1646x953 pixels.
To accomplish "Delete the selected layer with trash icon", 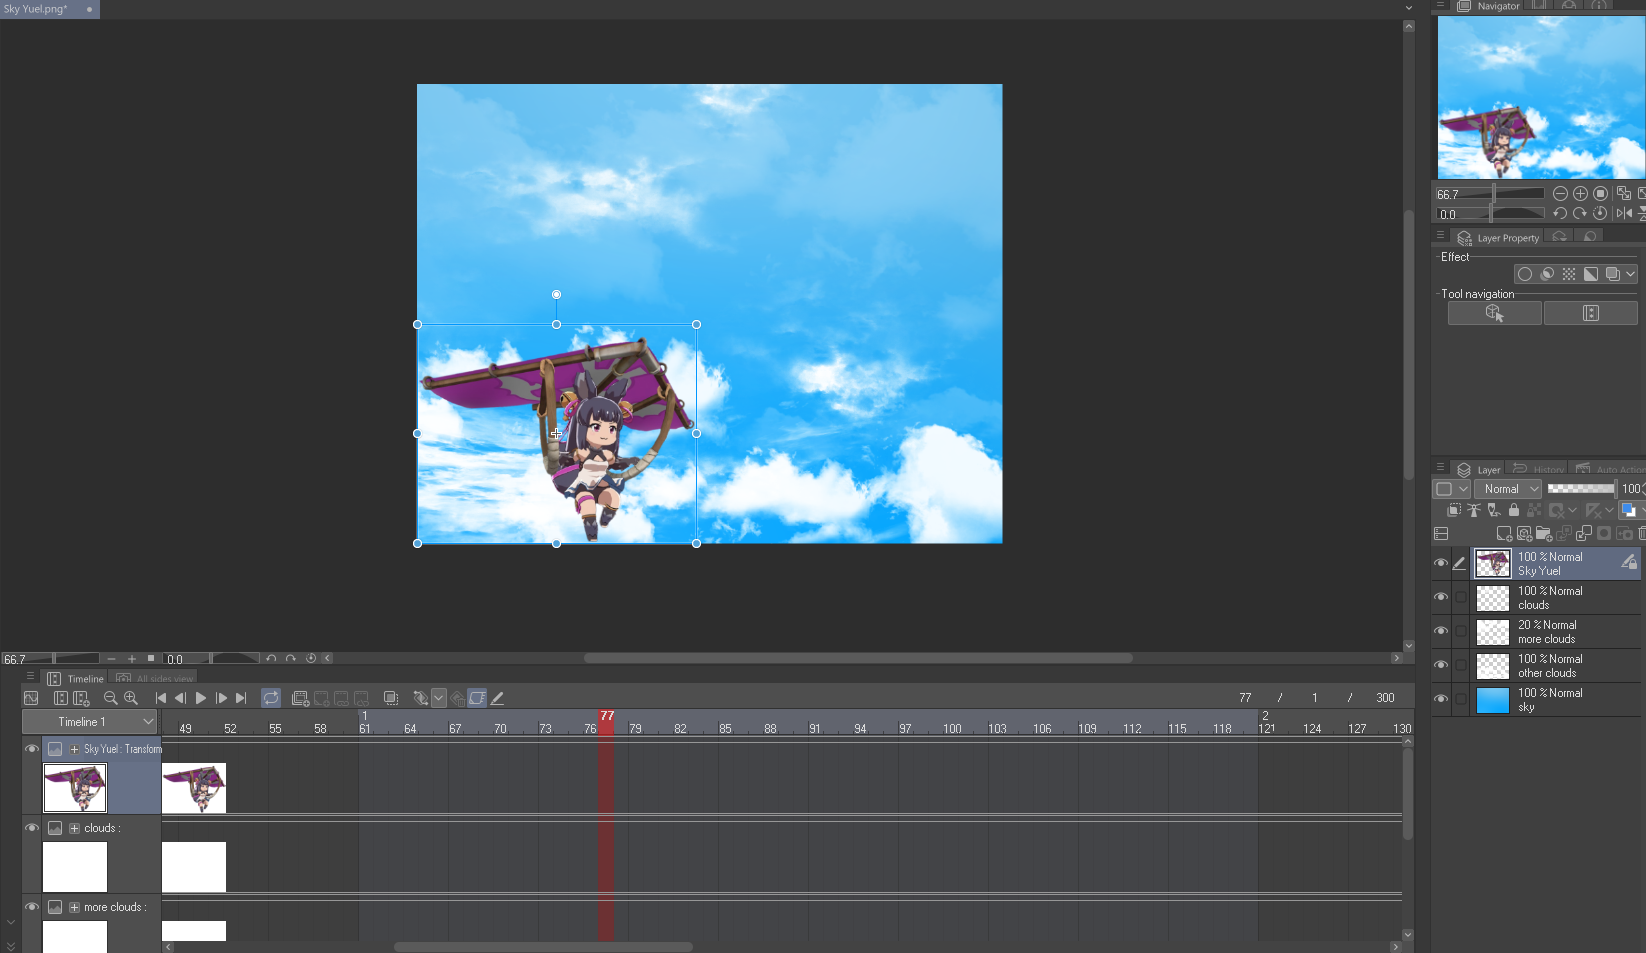I will click(1642, 534).
